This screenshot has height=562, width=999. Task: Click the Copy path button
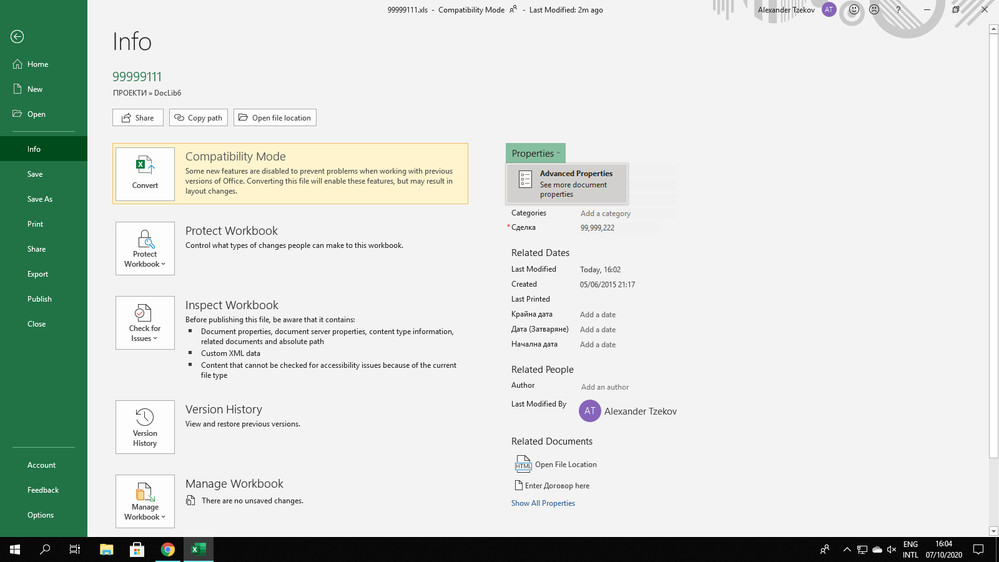point(198,118)
